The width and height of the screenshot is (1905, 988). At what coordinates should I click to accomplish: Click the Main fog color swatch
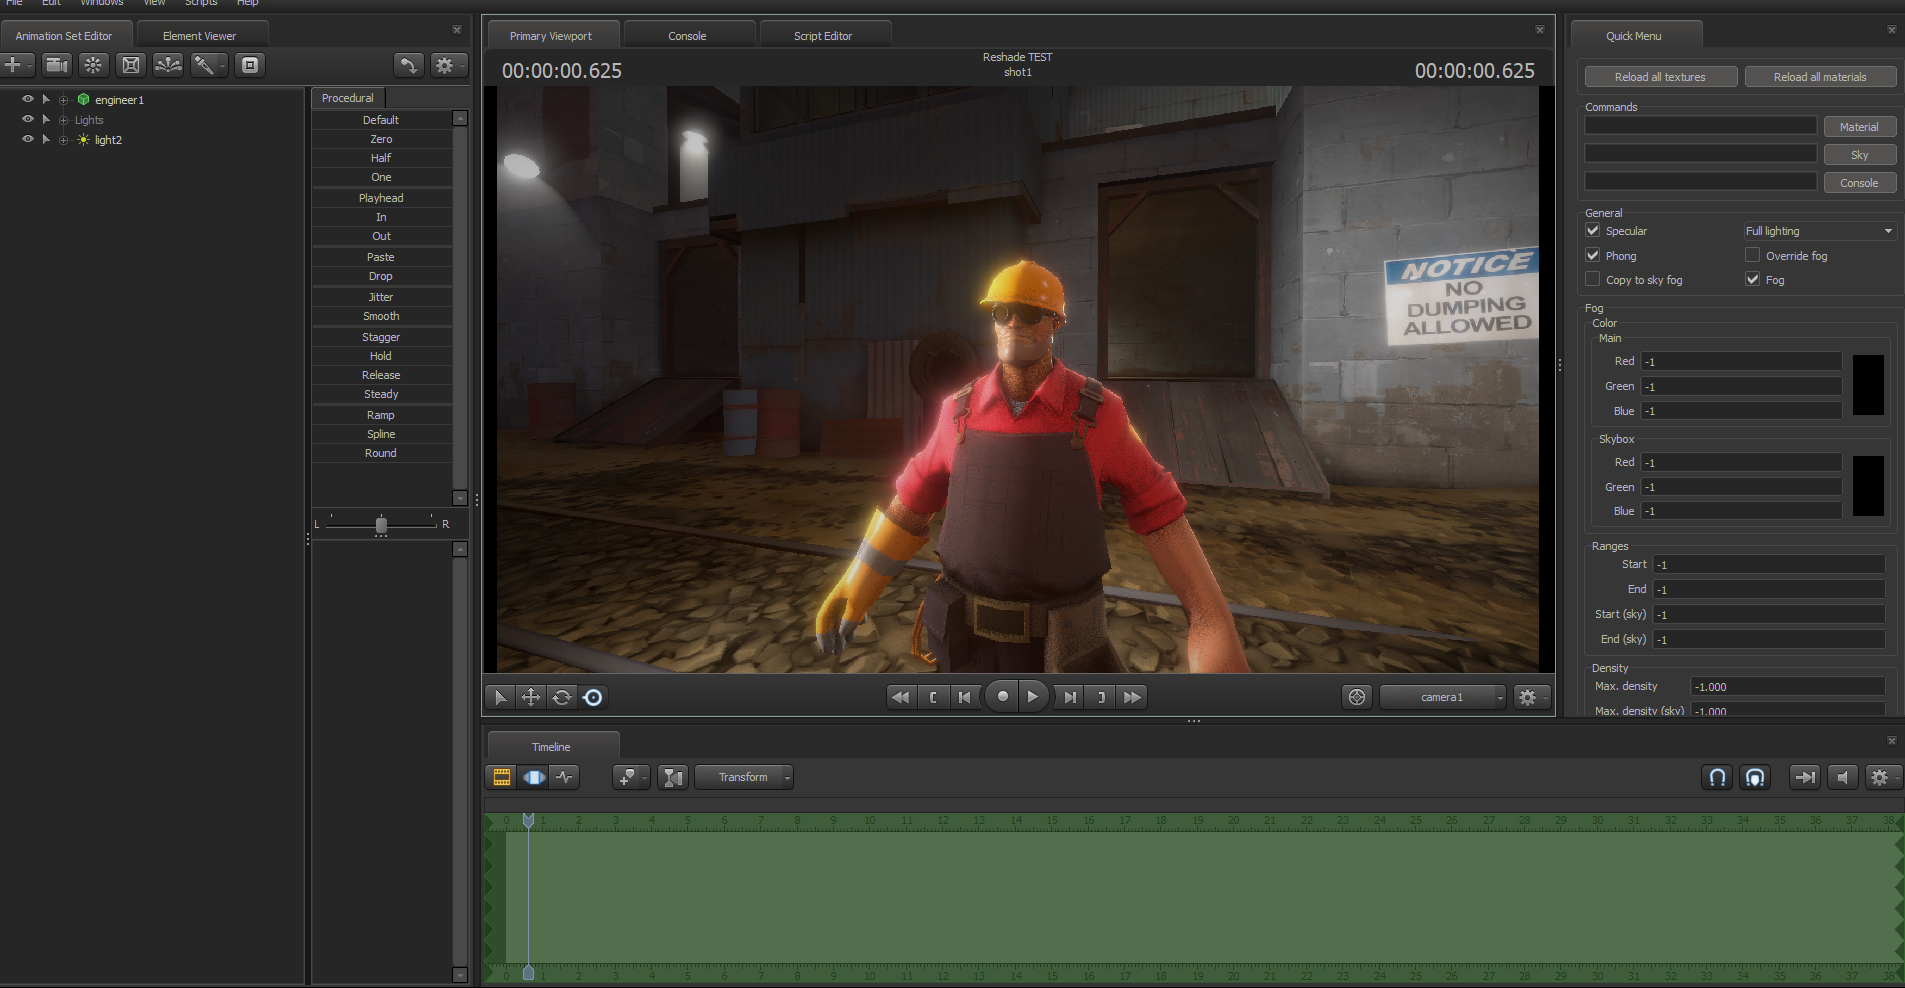(1867, 385)
